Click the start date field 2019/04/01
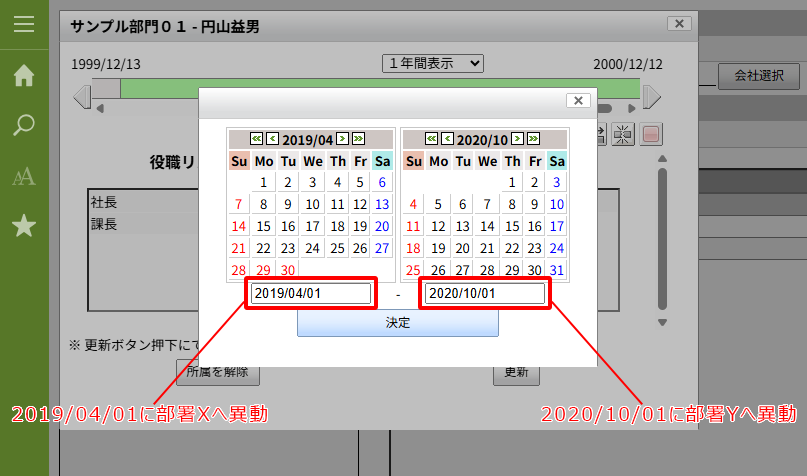Image resolution: width=807 pixels, height=476 pixels. coord(311,294)
